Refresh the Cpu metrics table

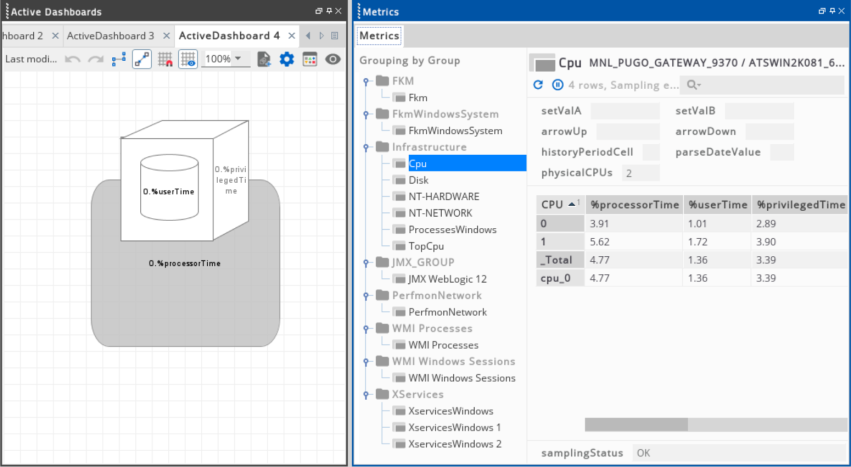pyautogui.click(x=538, y=85)
